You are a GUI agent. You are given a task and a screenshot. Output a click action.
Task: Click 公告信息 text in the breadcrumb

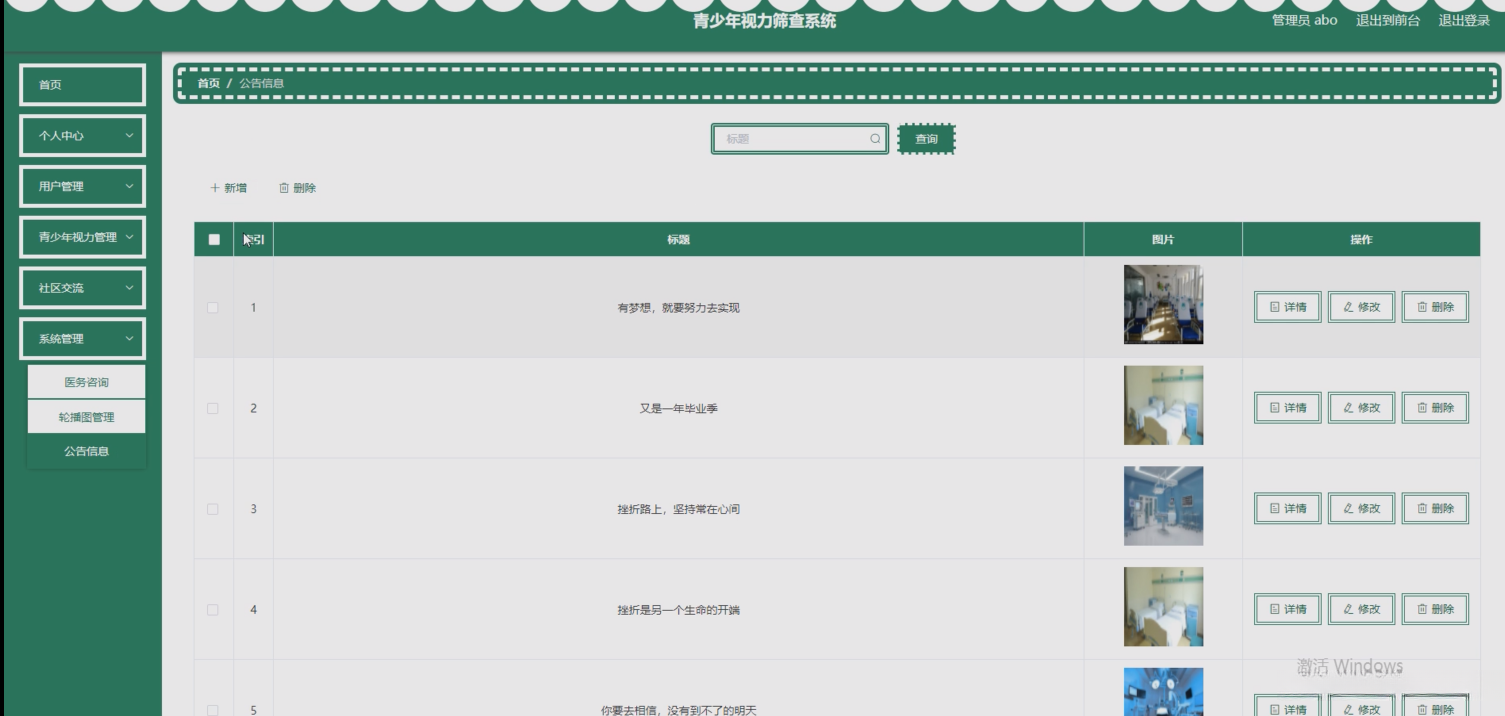pyautogui.click(x=261, y=83)
